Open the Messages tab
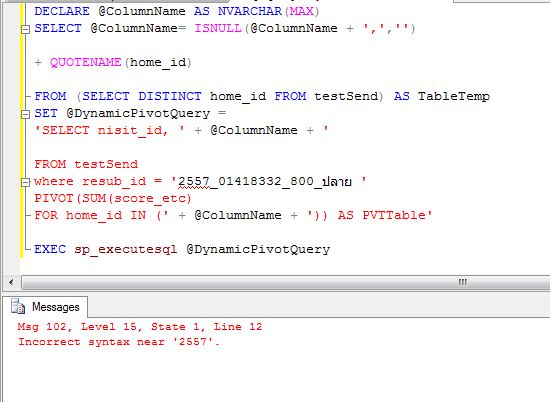 (49, 307)
